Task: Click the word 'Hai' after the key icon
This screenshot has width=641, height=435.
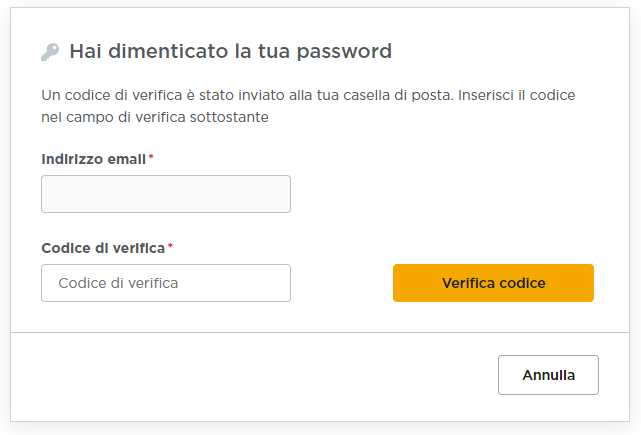Action: coord(83,51)
